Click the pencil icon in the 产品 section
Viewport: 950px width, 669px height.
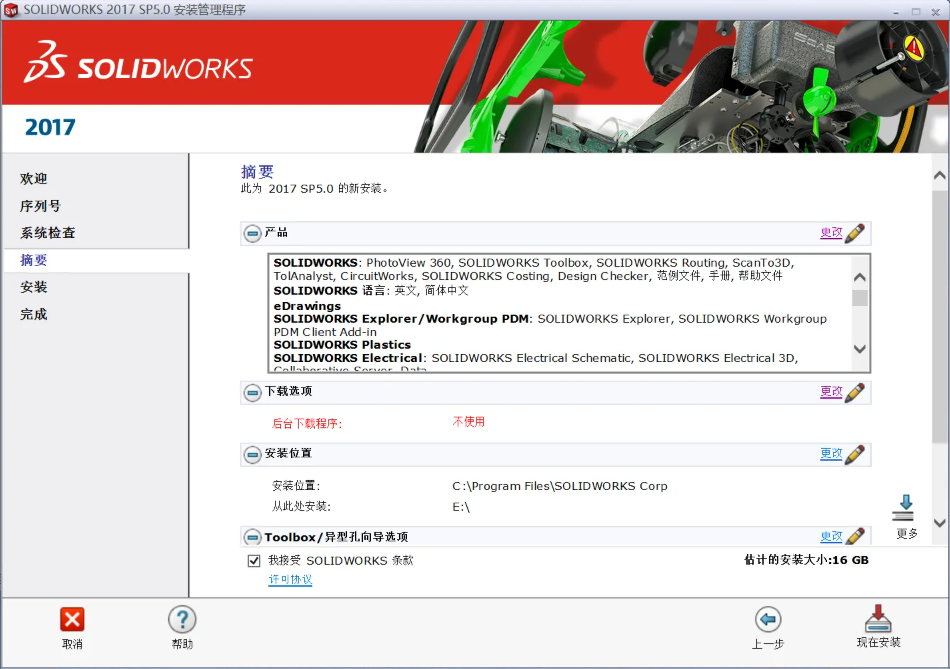coord(854,233)
